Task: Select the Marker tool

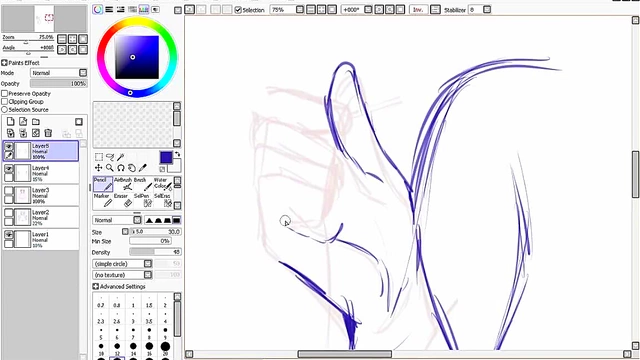Action: pos(103,200)
